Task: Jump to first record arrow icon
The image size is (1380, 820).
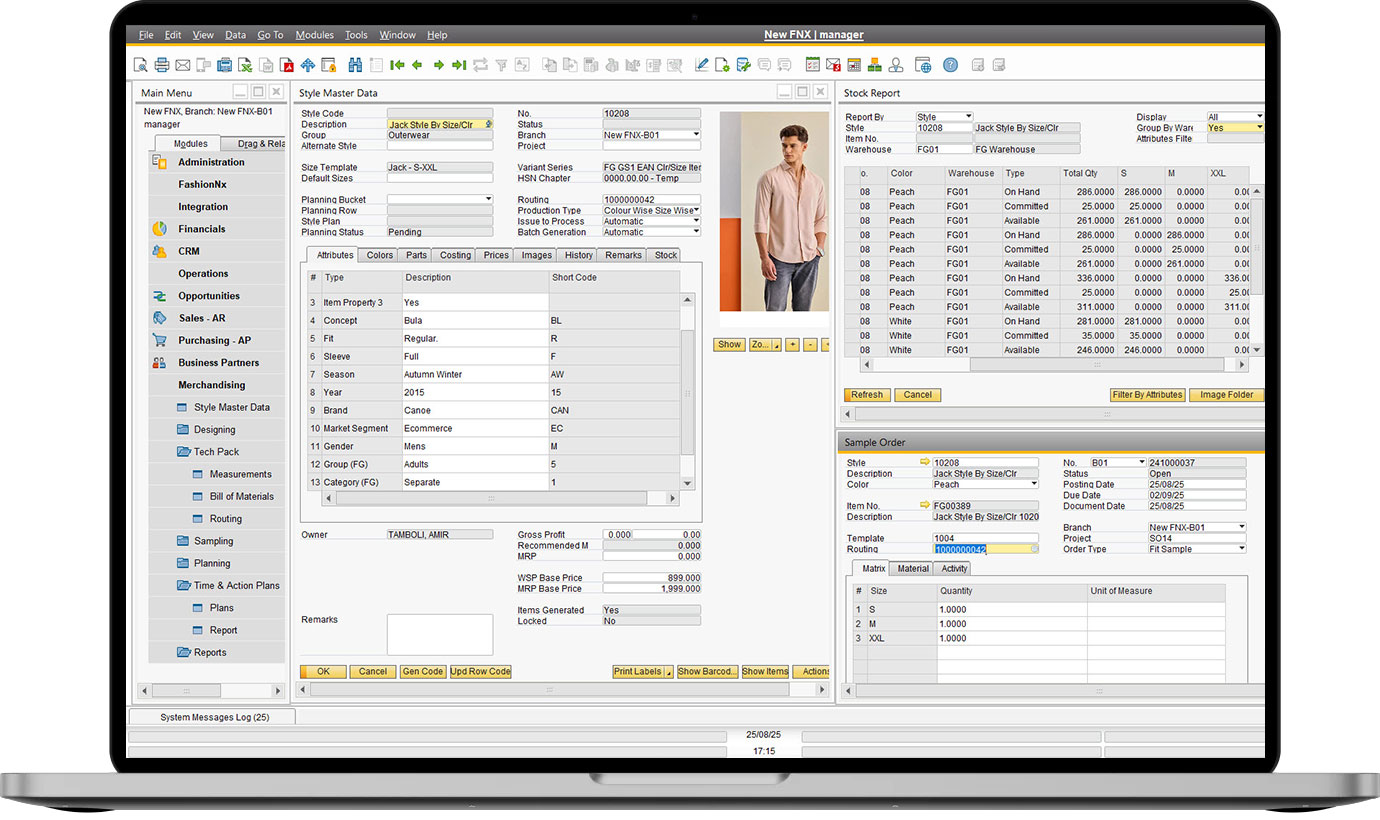Action: 397,65
